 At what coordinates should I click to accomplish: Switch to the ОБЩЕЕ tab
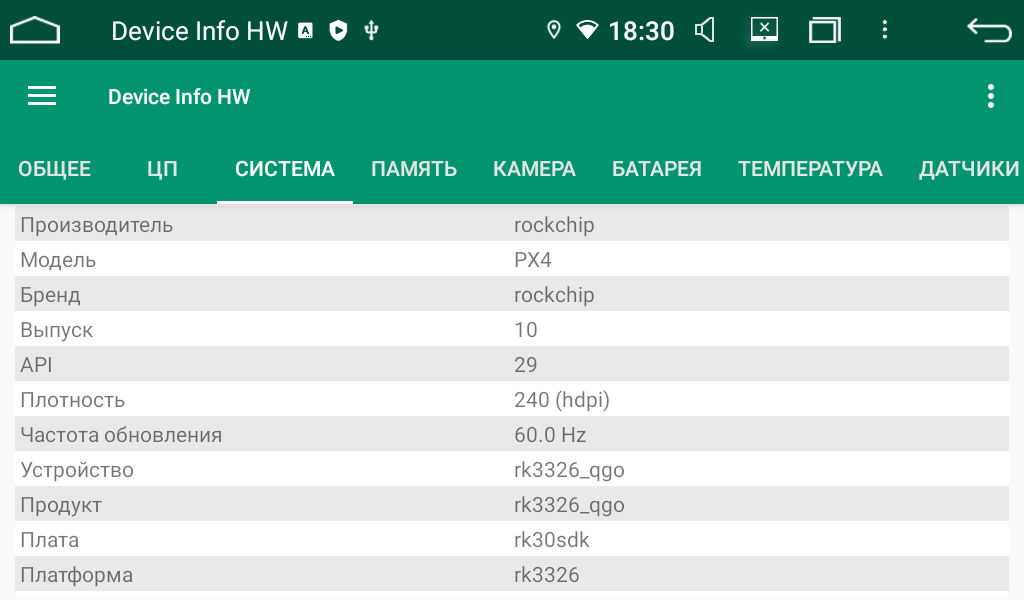54,169
